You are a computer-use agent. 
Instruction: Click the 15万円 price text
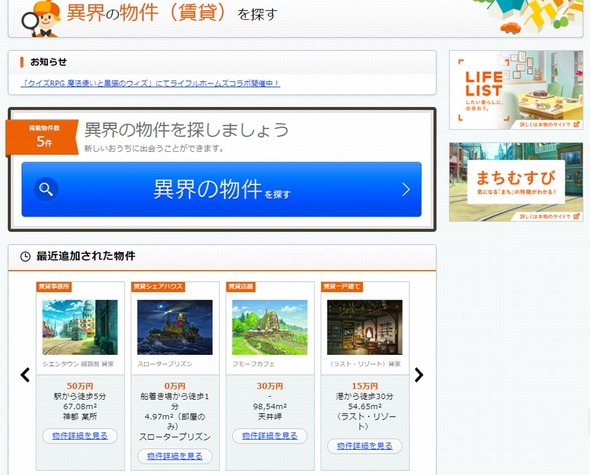point(365,386)
